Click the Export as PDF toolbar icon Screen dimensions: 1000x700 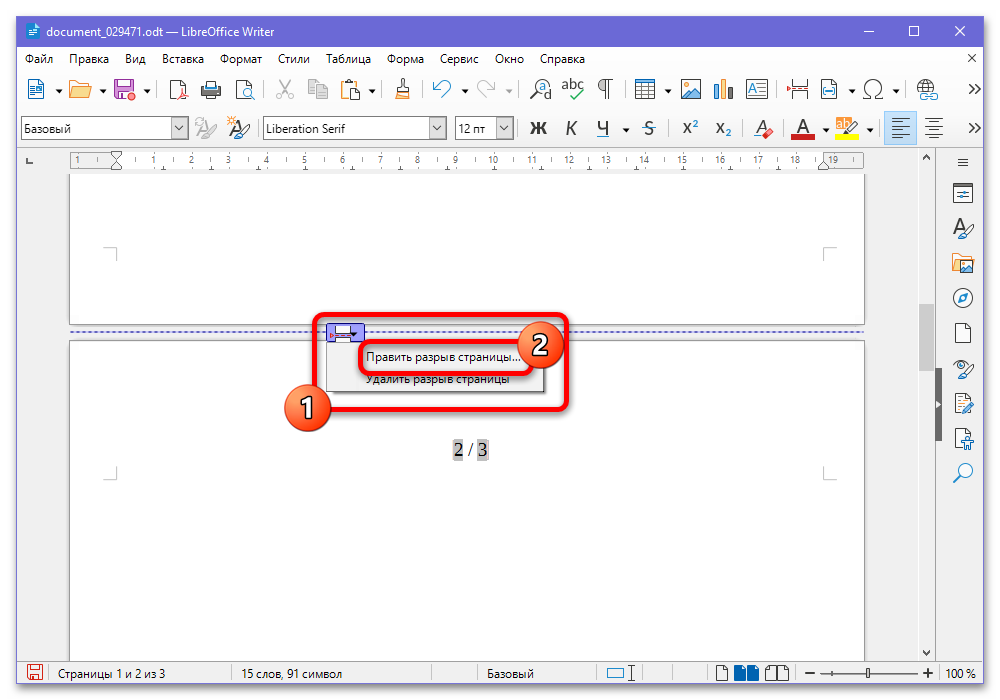pos(179,90)
